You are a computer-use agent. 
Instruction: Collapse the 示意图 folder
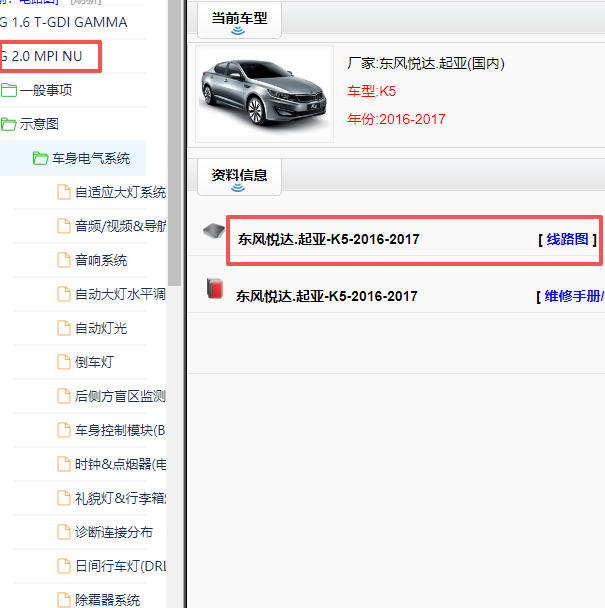[39, 124]
